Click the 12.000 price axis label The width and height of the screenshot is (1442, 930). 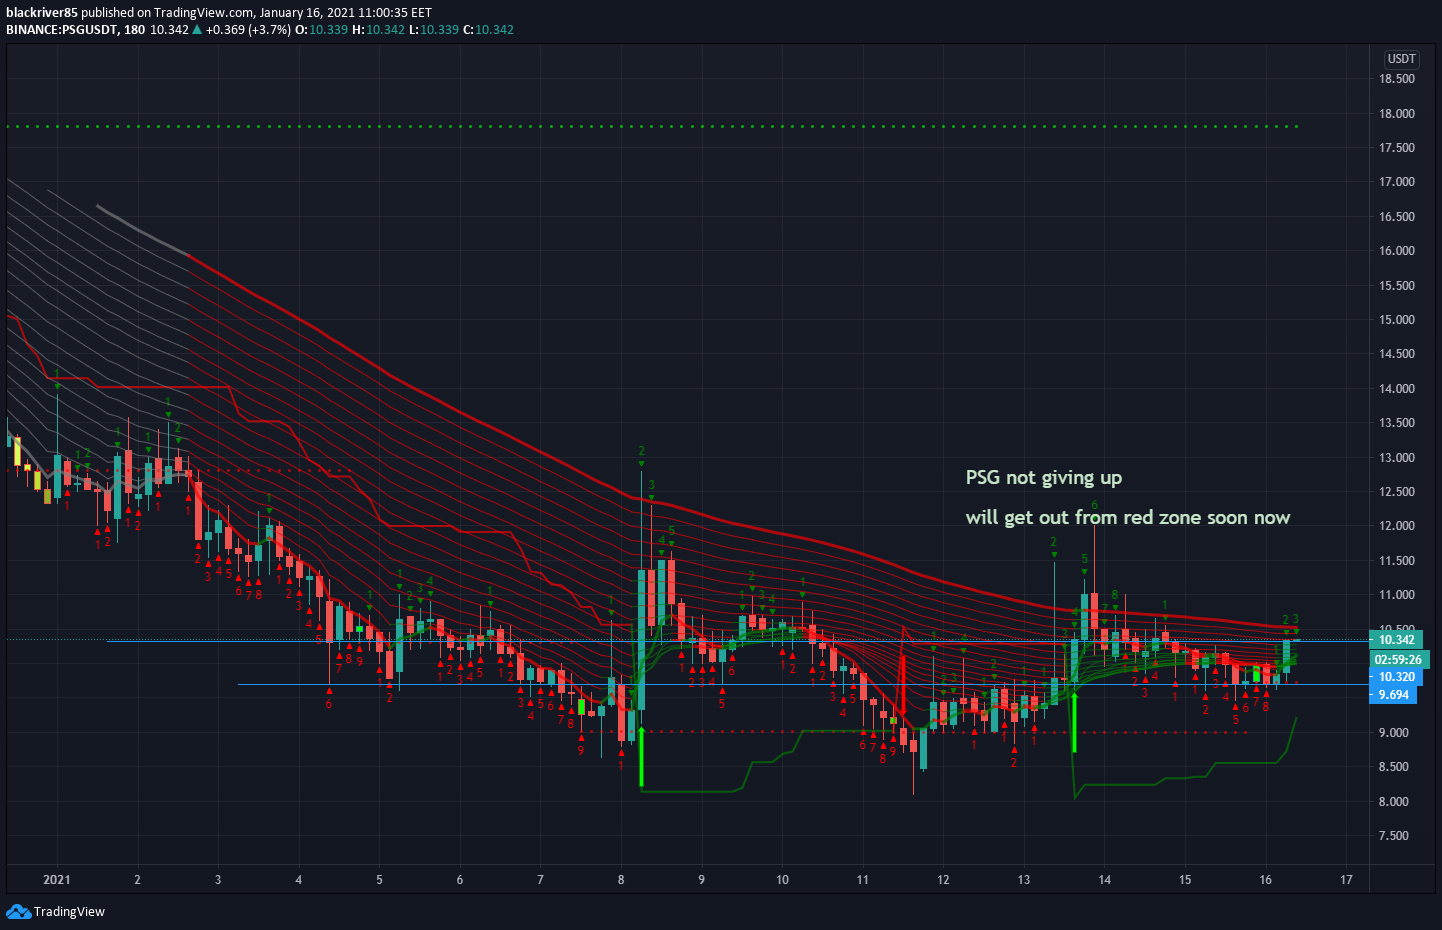(x=1397, y=526)
